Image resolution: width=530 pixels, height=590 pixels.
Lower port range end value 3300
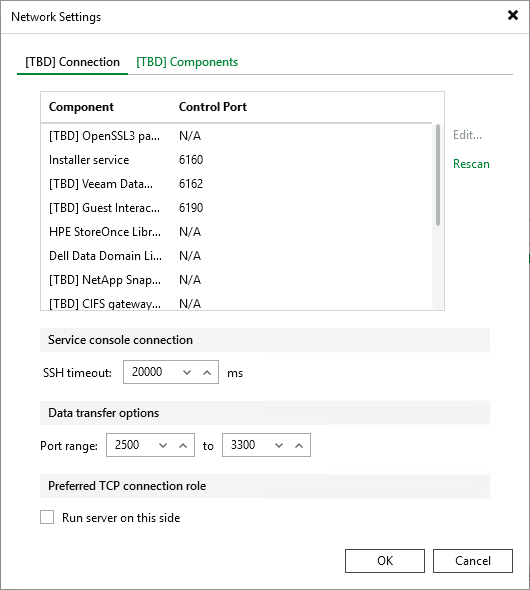point(279,446)
